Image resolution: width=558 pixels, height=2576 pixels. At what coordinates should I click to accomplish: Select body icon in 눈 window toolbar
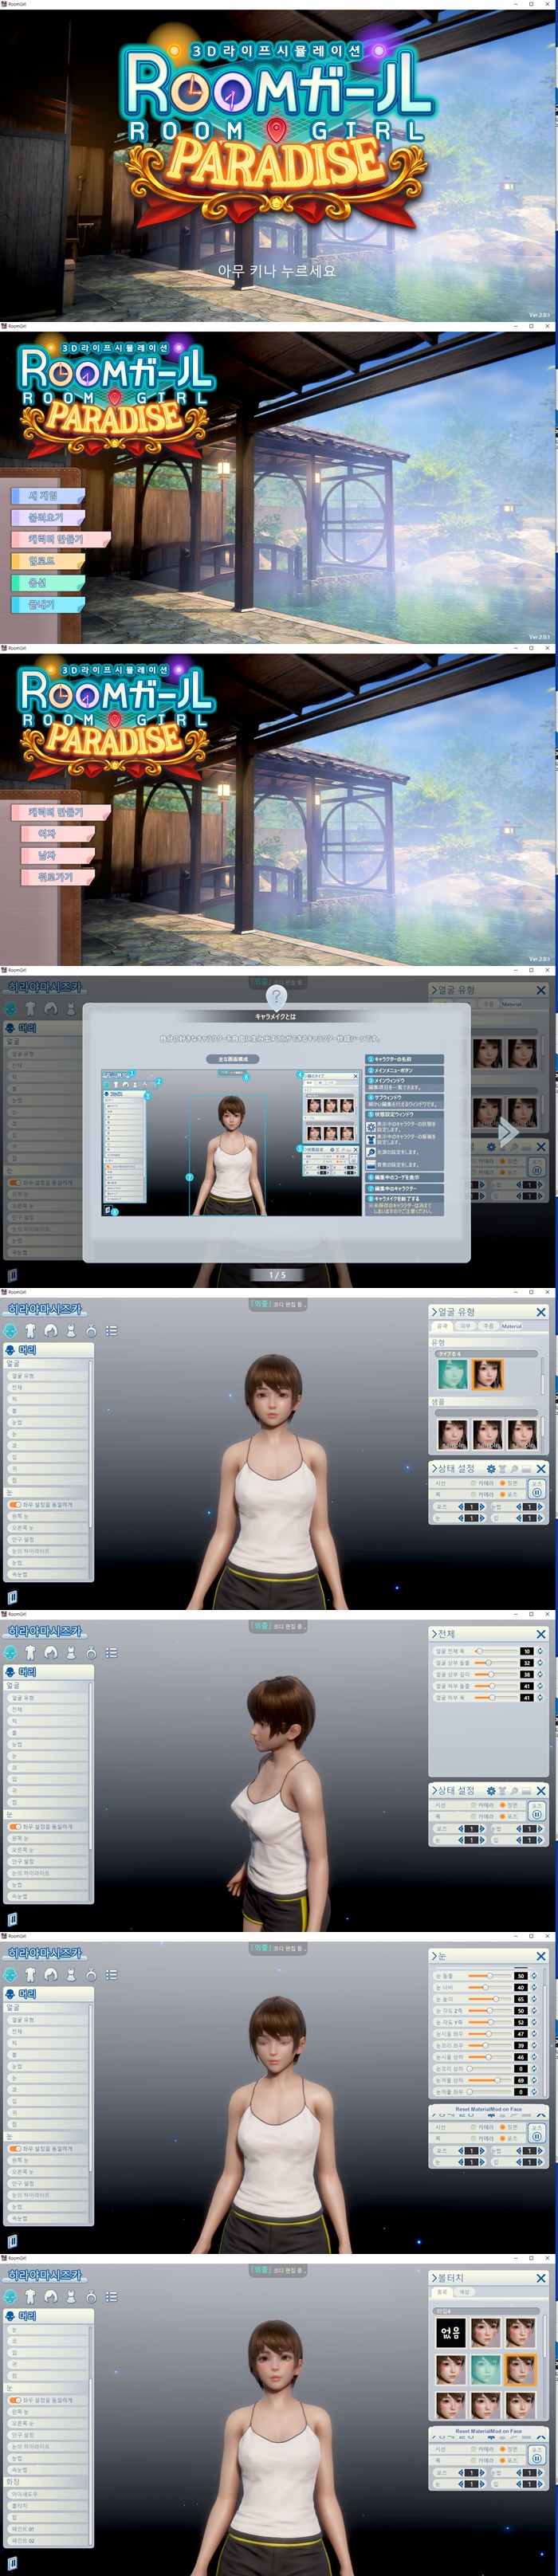30,1974
